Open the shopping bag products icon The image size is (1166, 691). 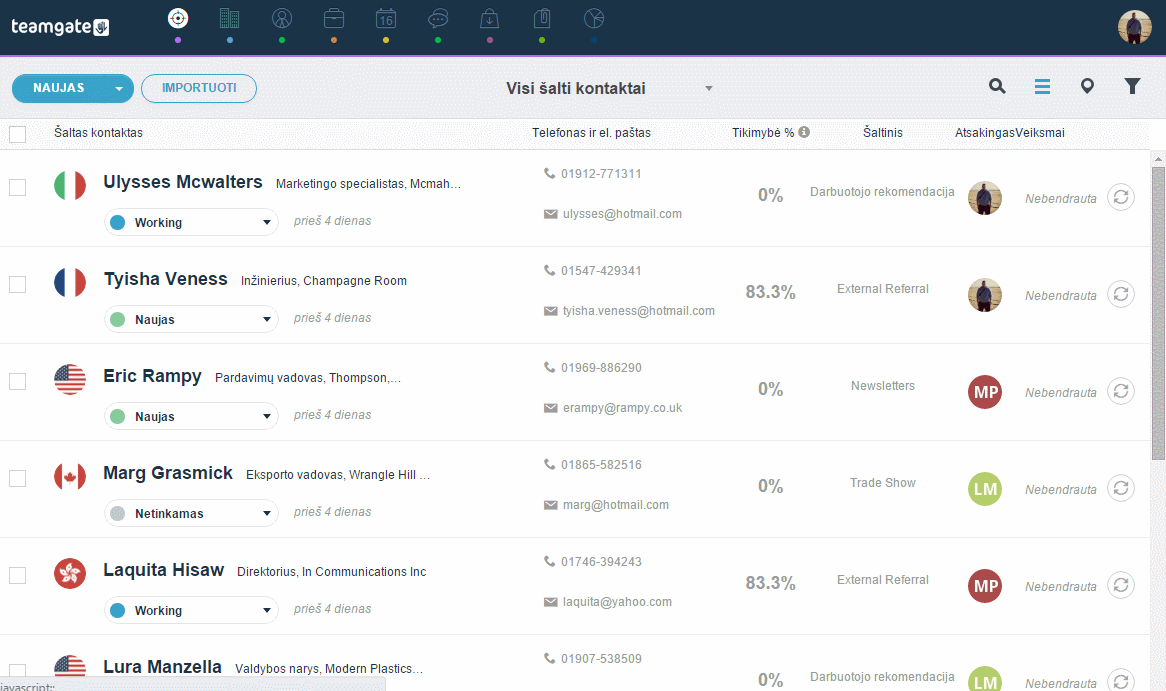click(489, 19)
